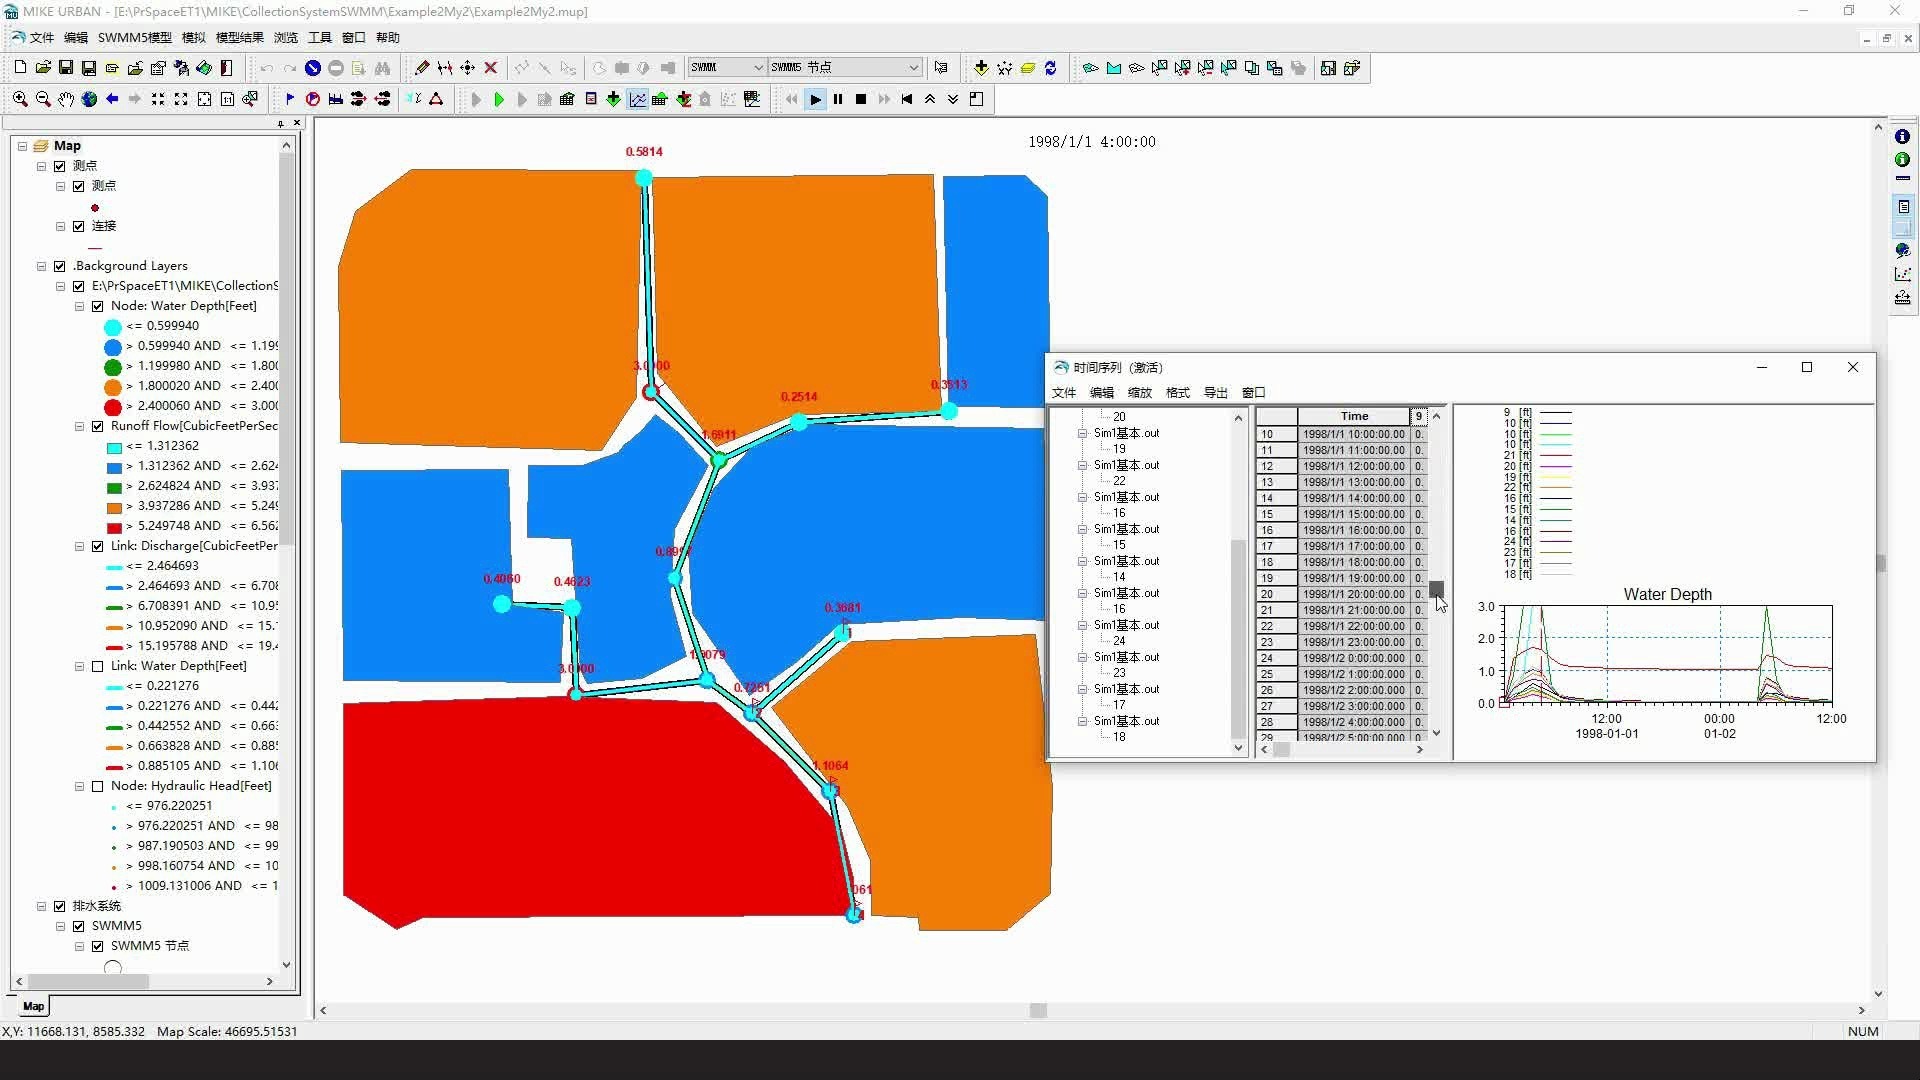
Task: Collapse Link: Discharge legend group
Action: [x=79, y=546]
